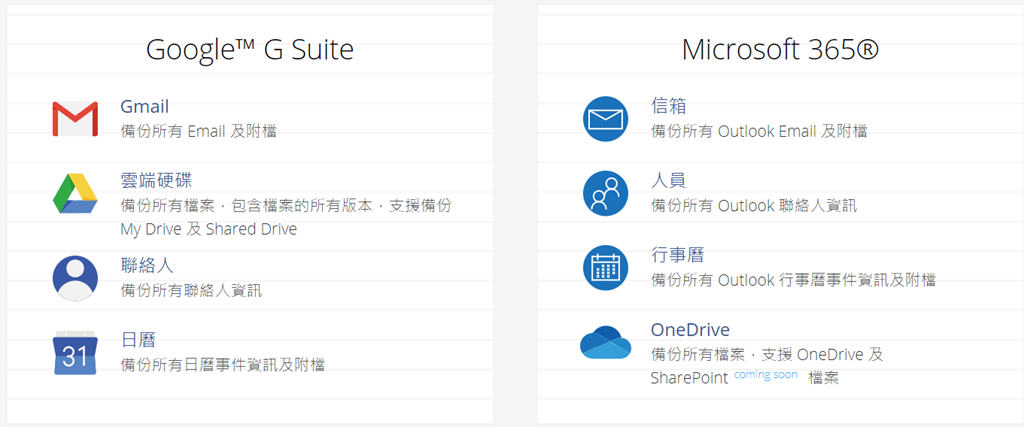1024x427 pixels.
Task: Click the Google G Suite title
Action: [250, 50]
